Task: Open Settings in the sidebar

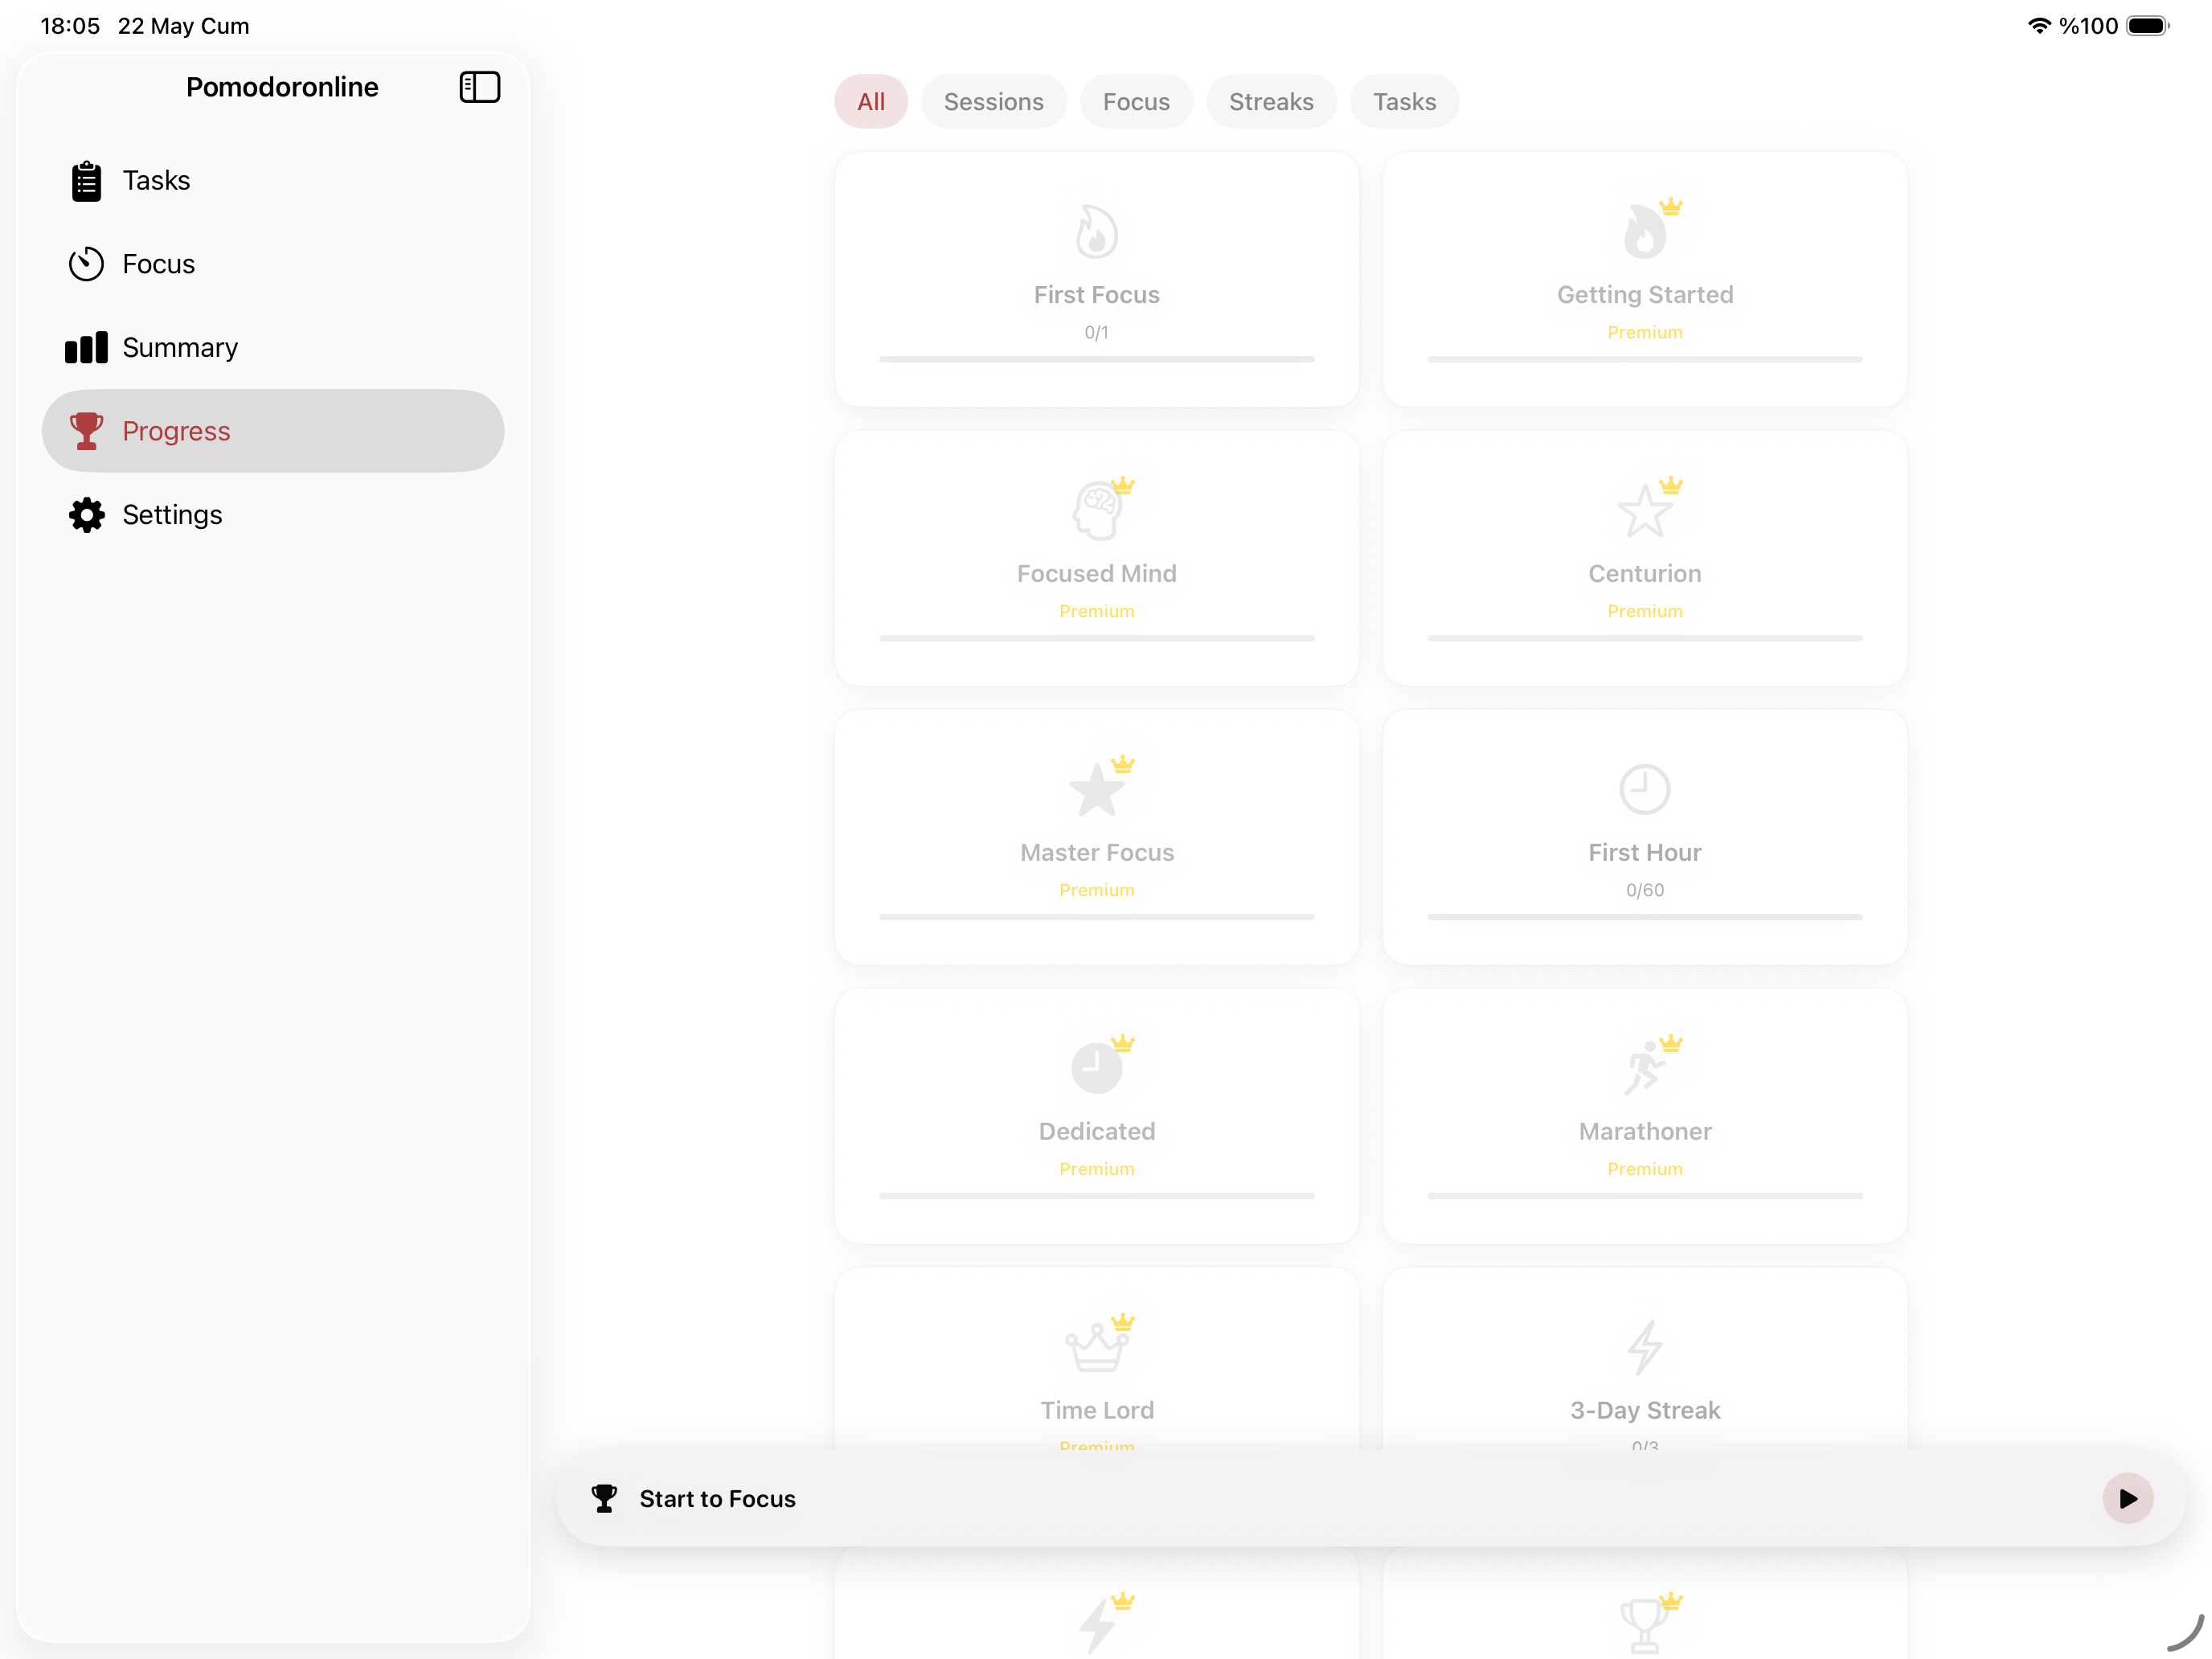Action: click(273, 515)
